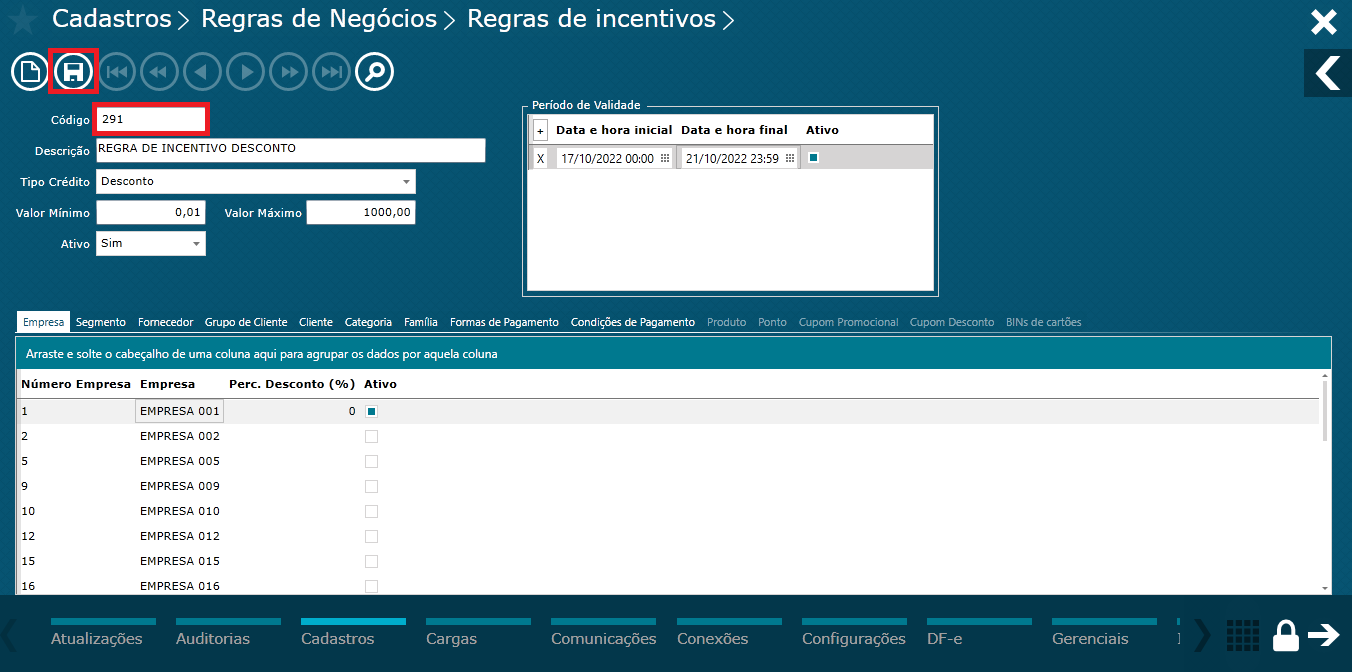Open search with magnifier icon
The height and width of the screenshot is (672, 1352).
click(x=375, y=72)
